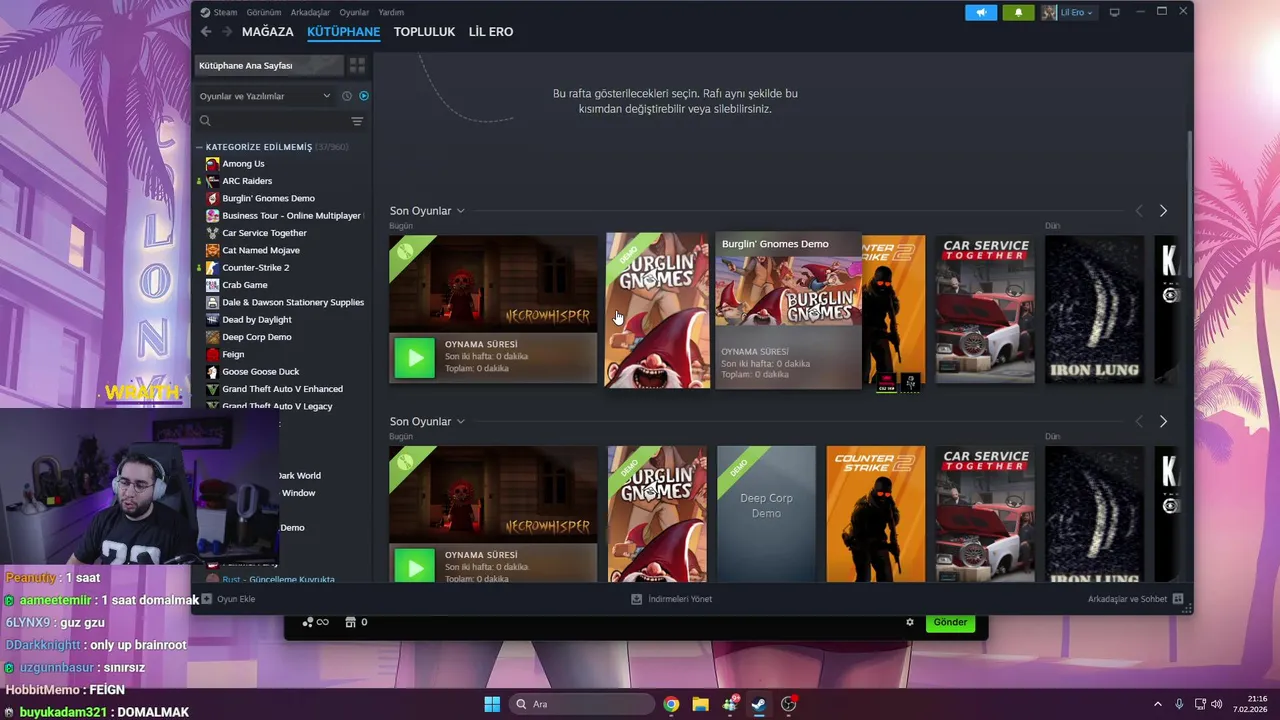
Task: Go forward with the right arrow
Action: 226,32
